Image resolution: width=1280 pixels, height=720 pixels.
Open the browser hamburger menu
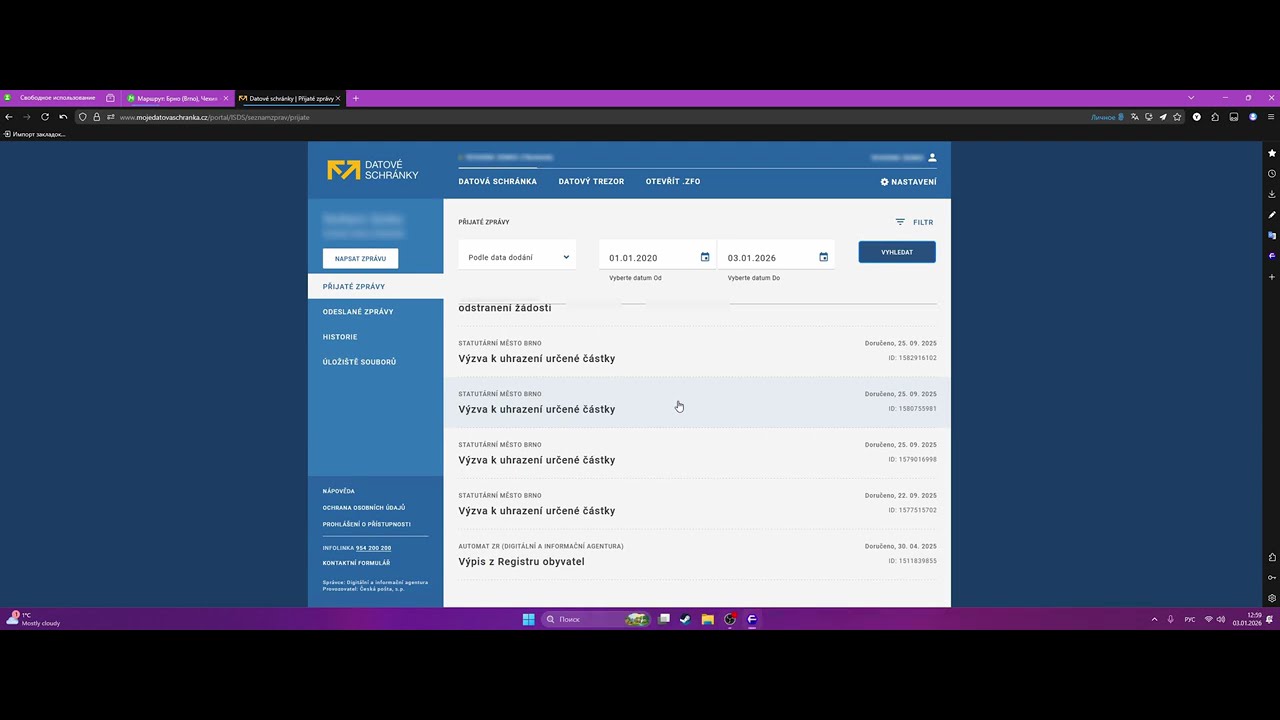[1271, 117]
